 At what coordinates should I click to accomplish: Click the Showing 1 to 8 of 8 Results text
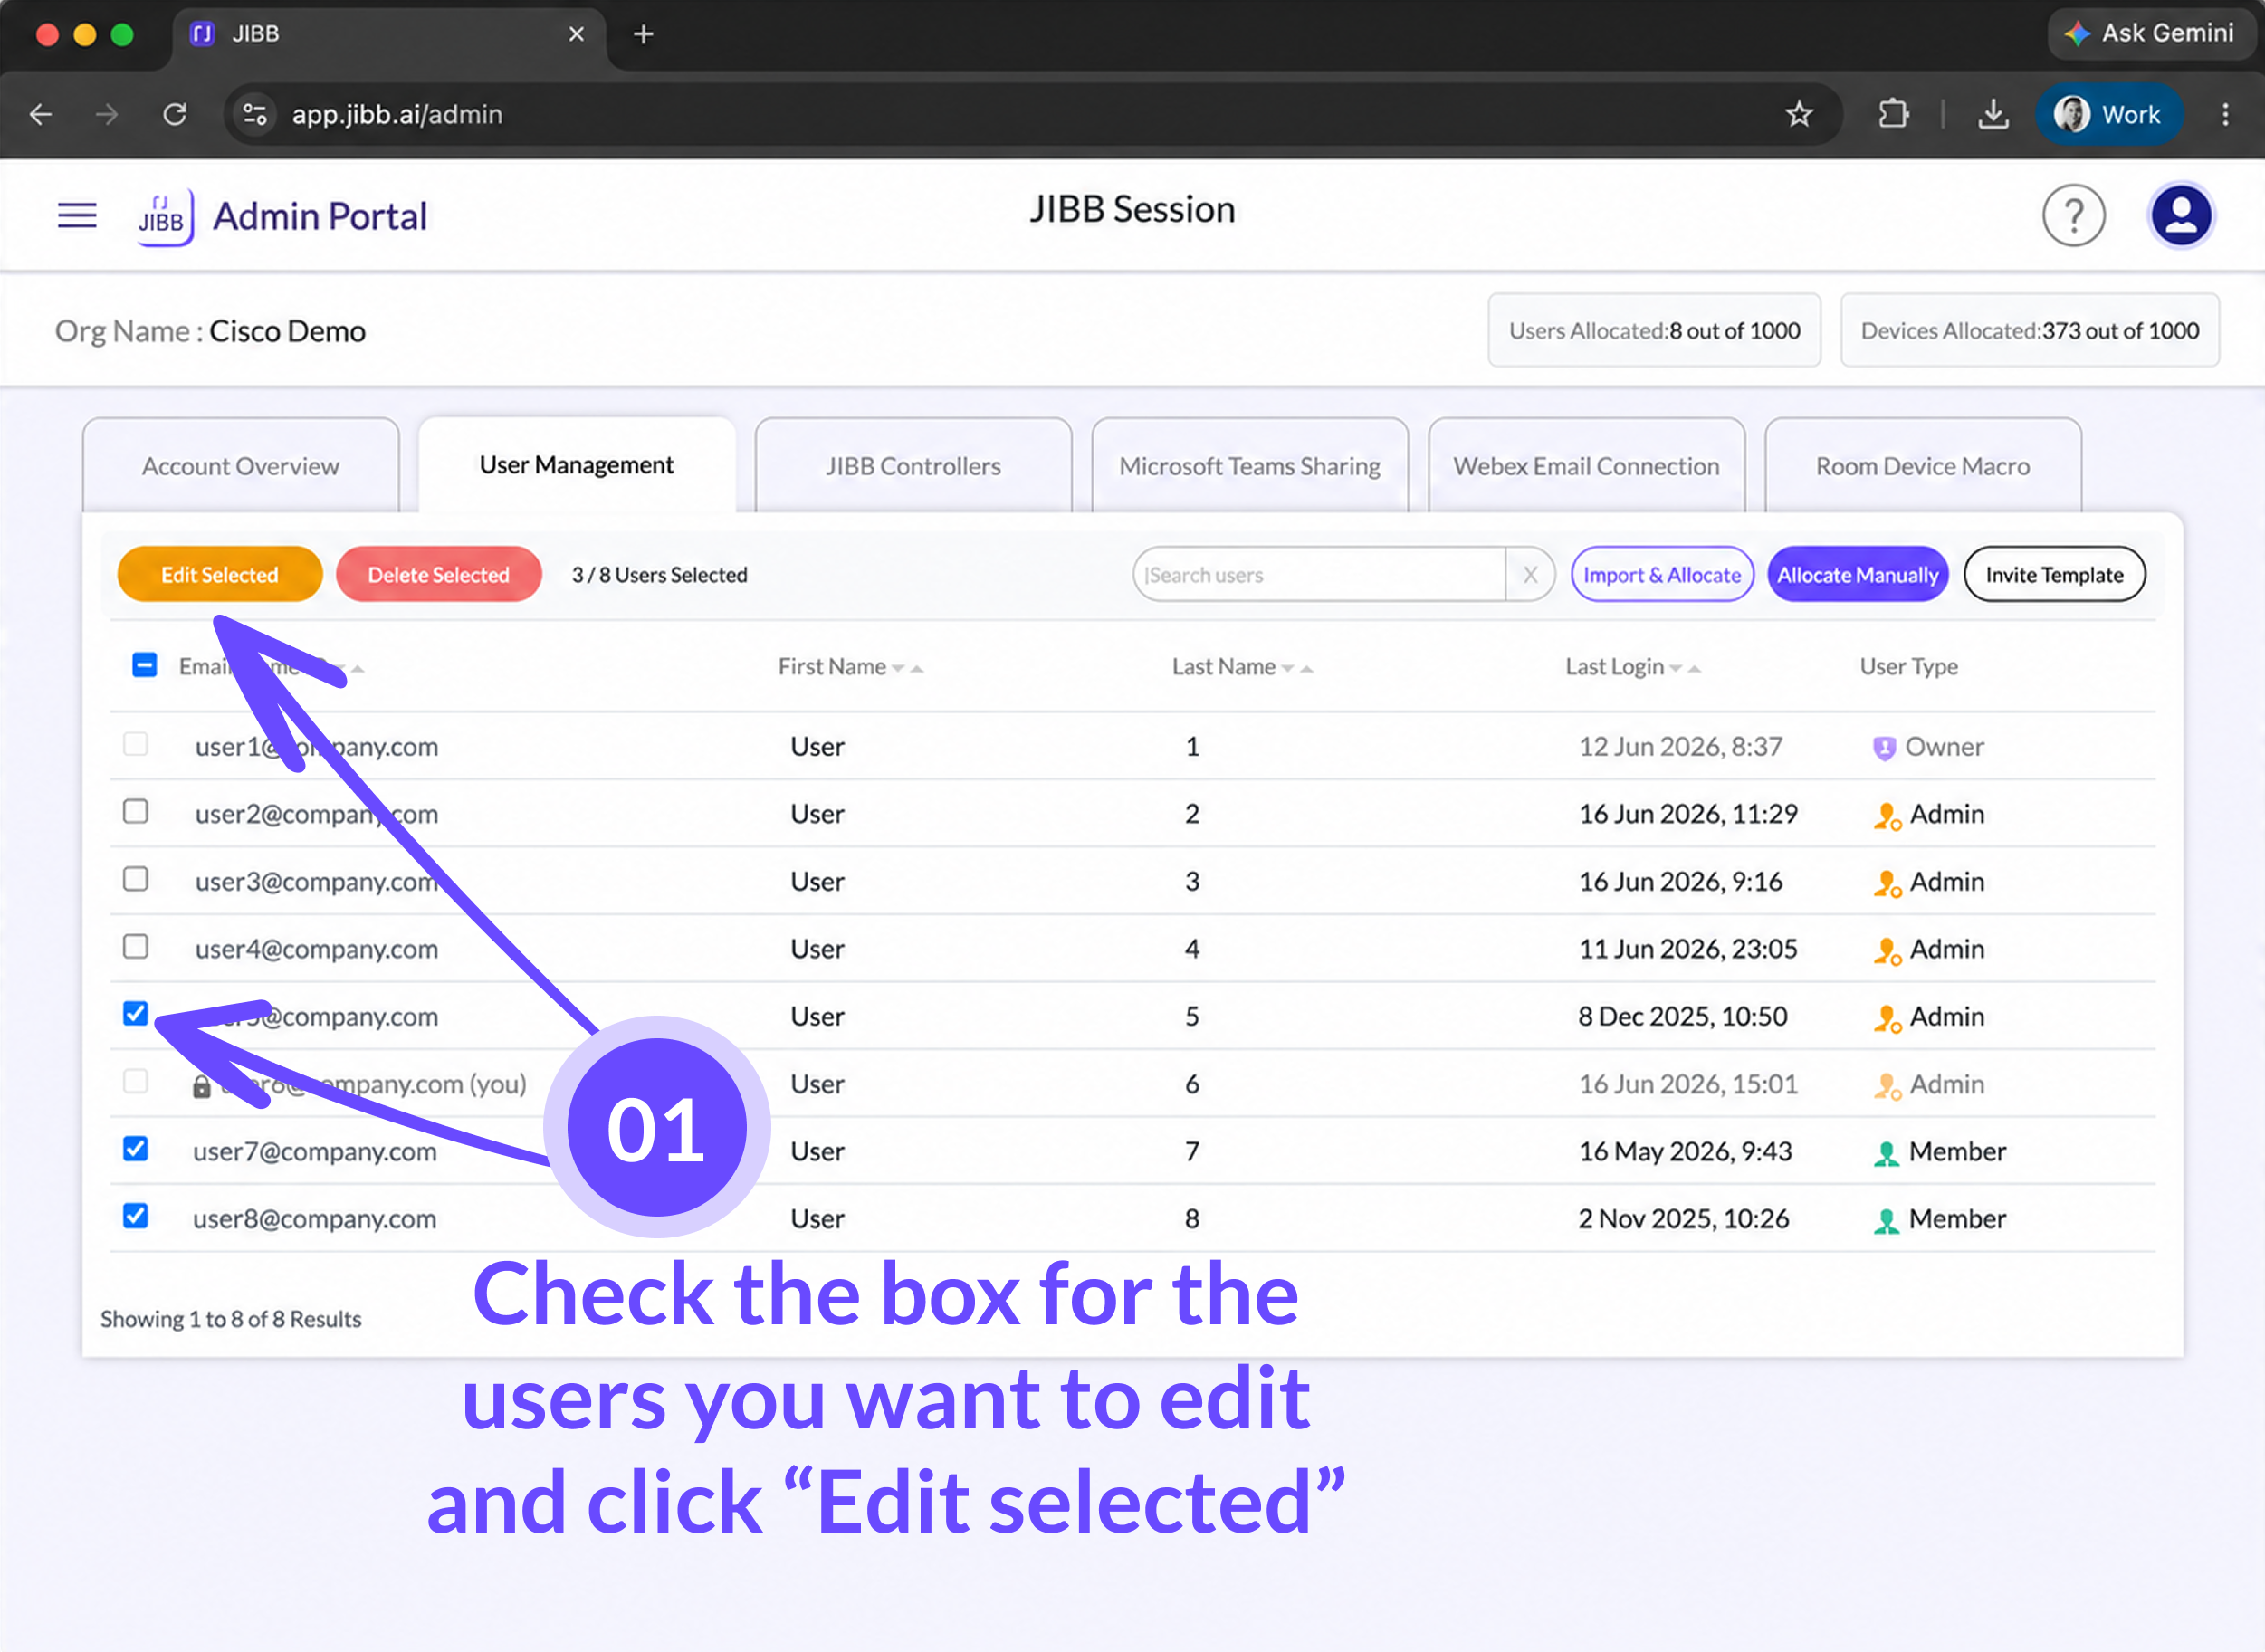pos(231,1320)
